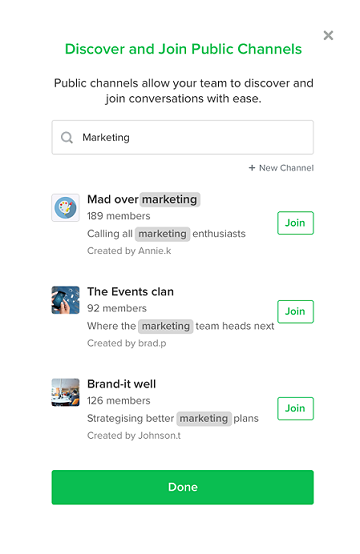This screenshot has width=360, height=554.
Task: Click the search magnifier icon
Action: pyautogui.click(x=67, y=137)
